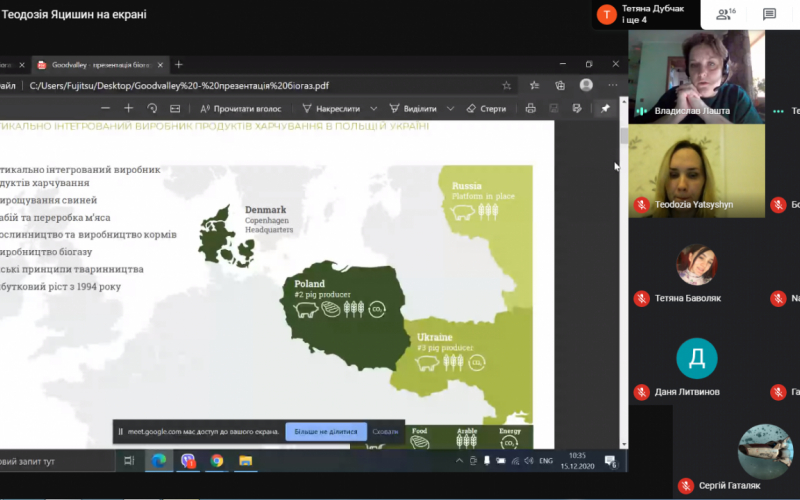Switch the ENG input language indicator
Screen dimensions: 800x500
(x=546, y=461)
